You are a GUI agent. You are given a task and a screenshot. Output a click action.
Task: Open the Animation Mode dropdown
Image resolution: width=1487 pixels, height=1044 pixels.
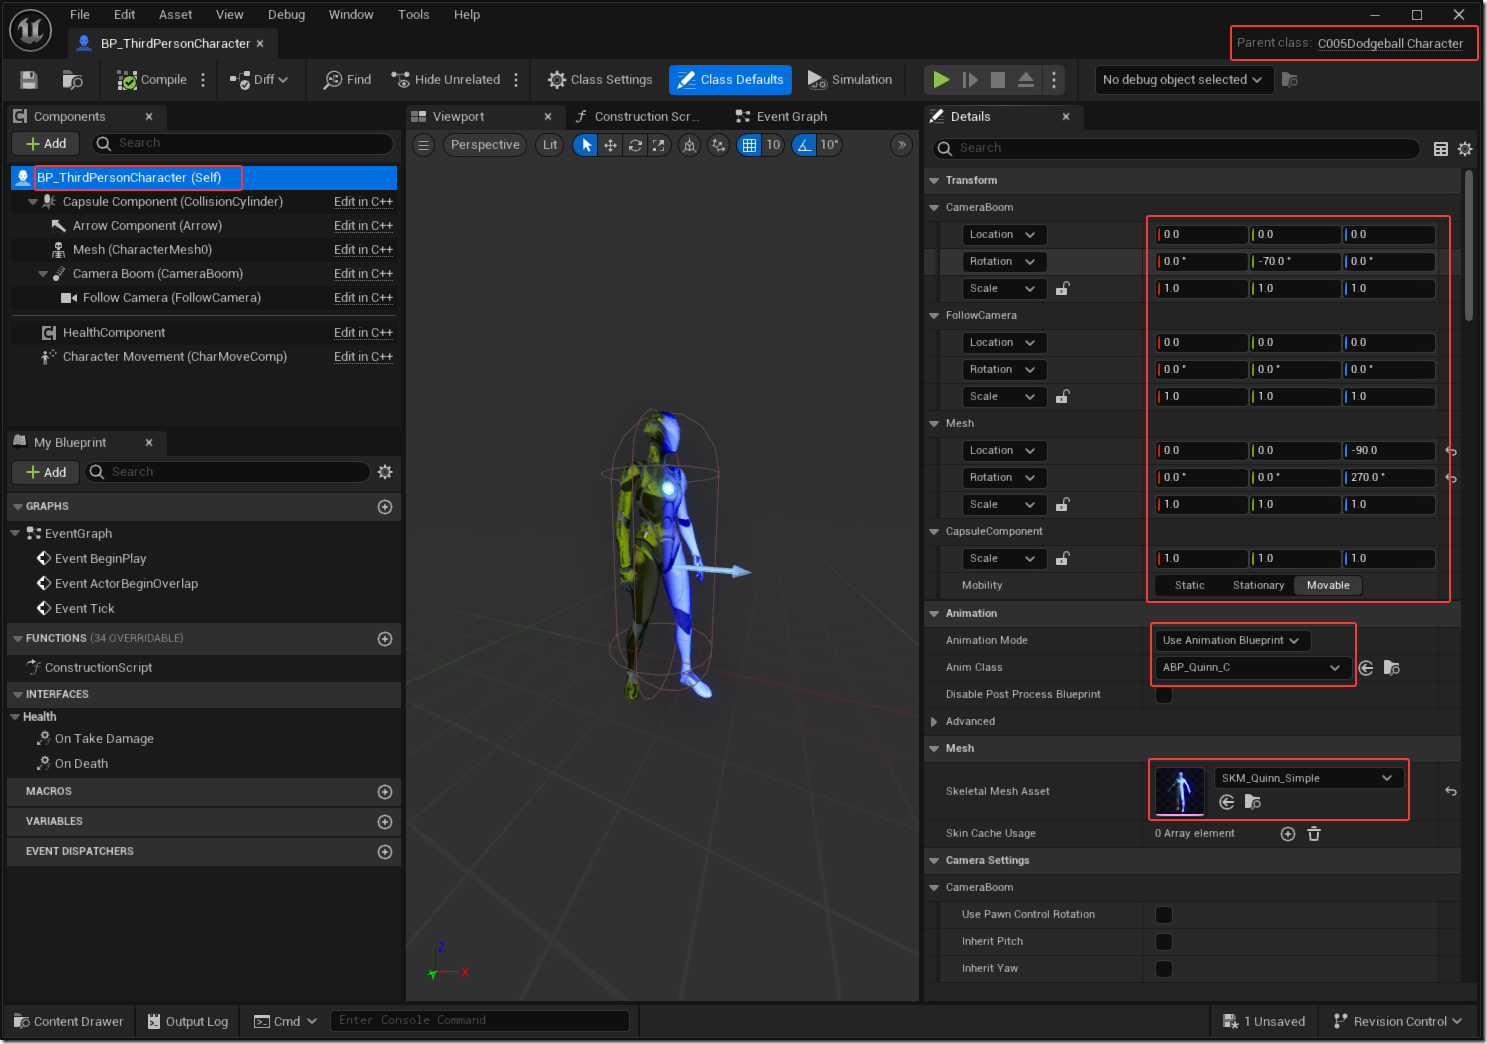click(1231, 641)
